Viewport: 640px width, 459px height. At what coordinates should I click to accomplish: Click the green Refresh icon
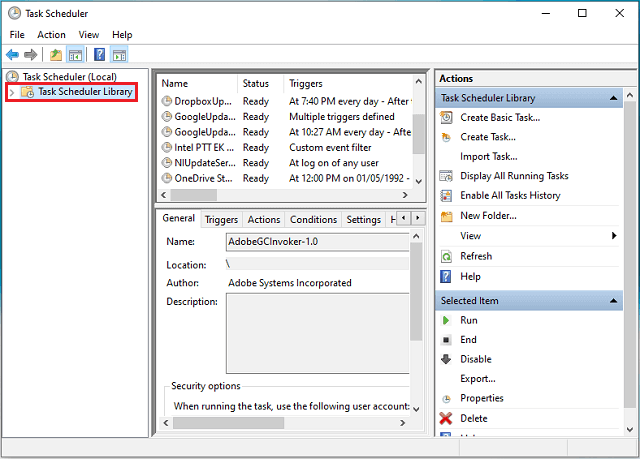[446, 256]
